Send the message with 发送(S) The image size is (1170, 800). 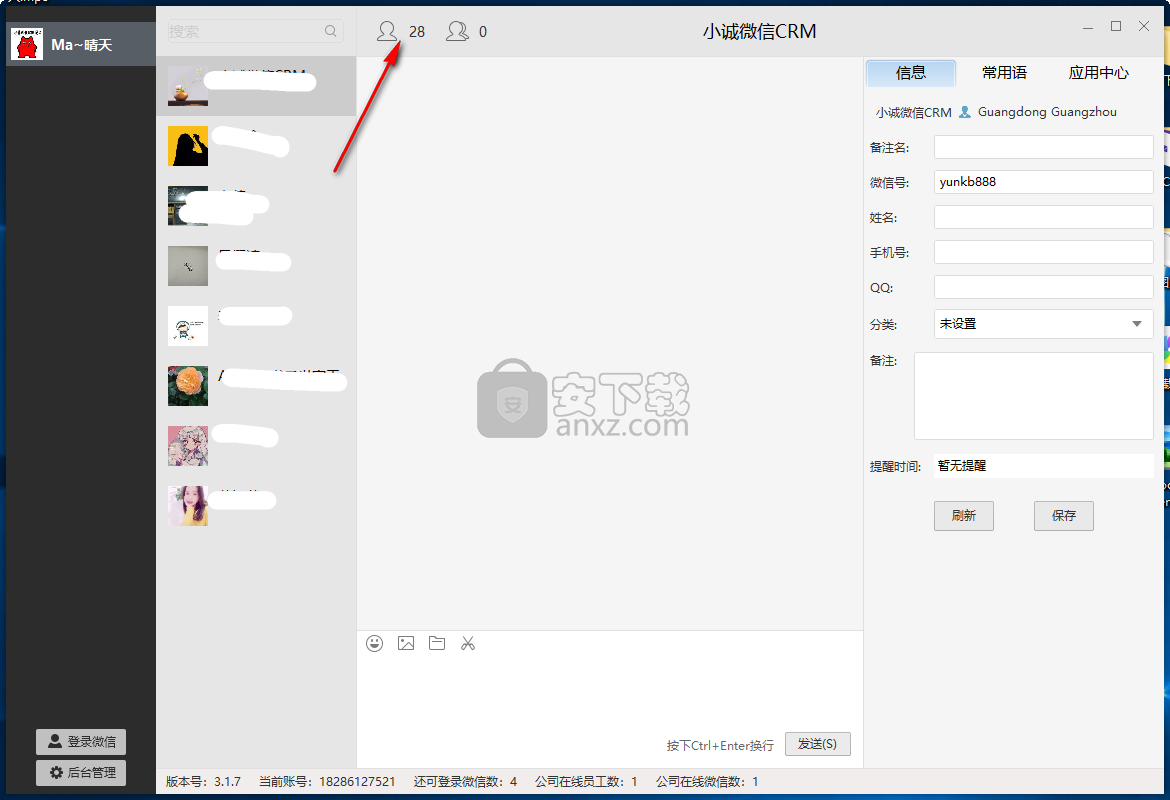tap(817, 744)
